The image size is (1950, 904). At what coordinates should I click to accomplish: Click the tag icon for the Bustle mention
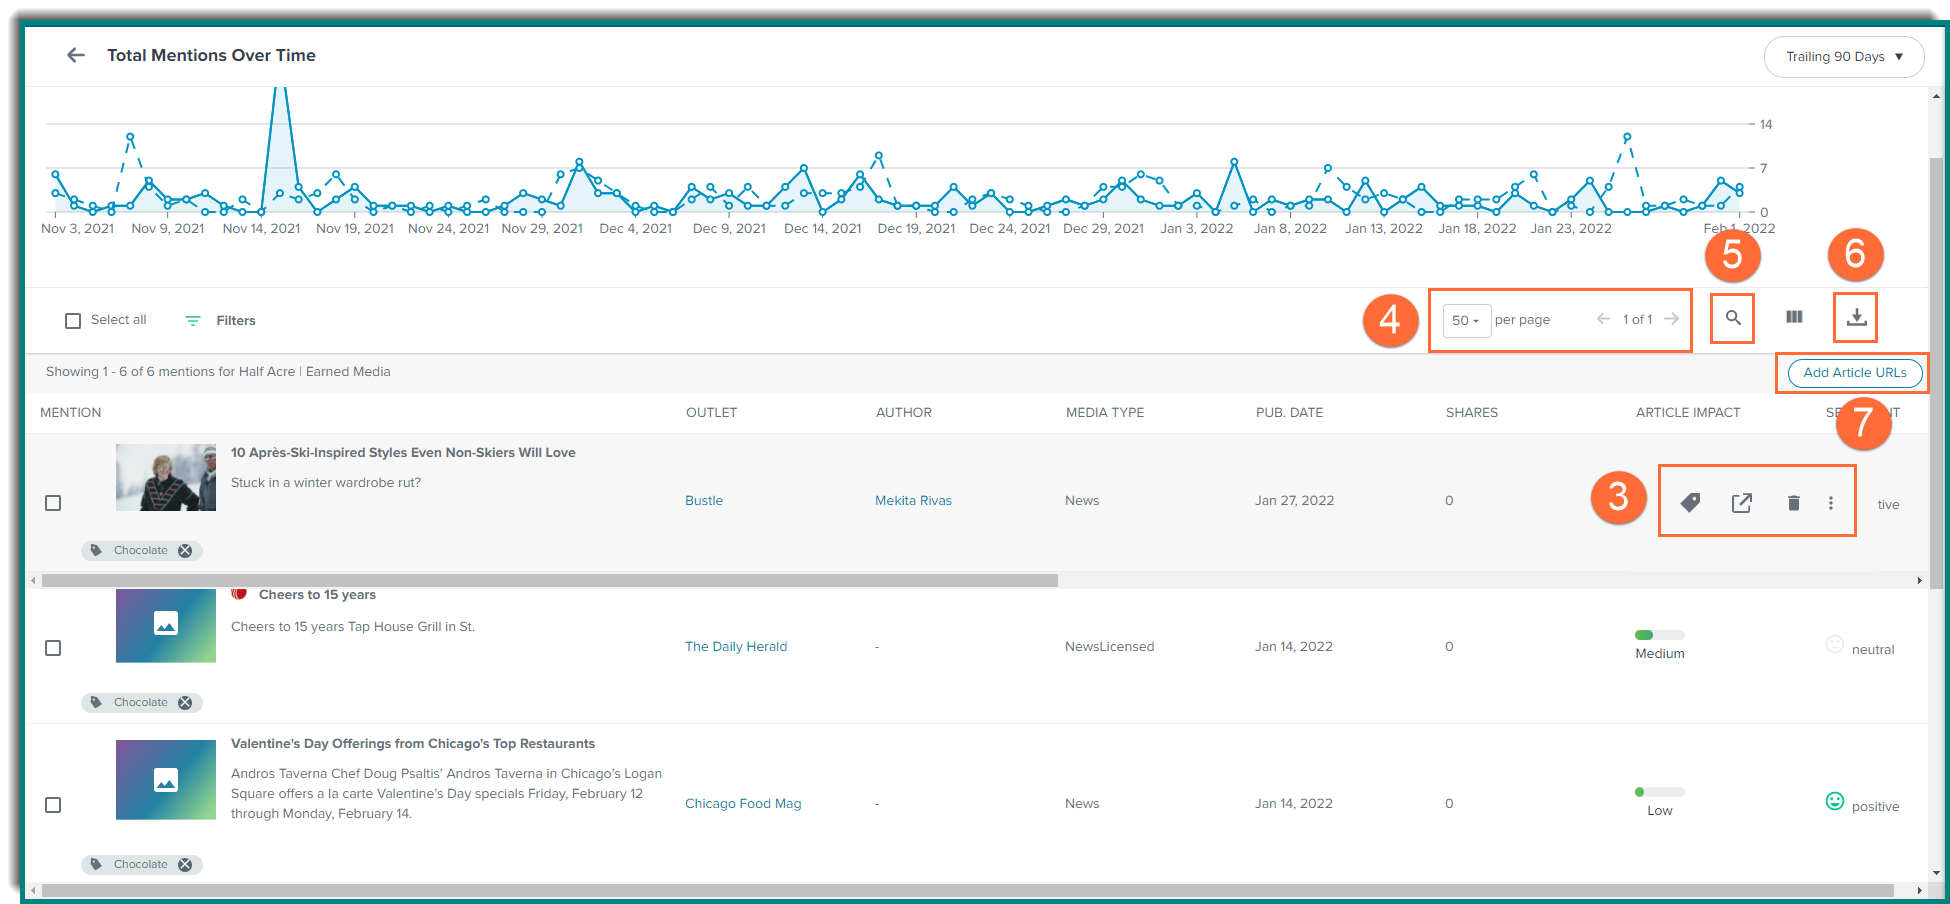click(x=1690, y=502)
